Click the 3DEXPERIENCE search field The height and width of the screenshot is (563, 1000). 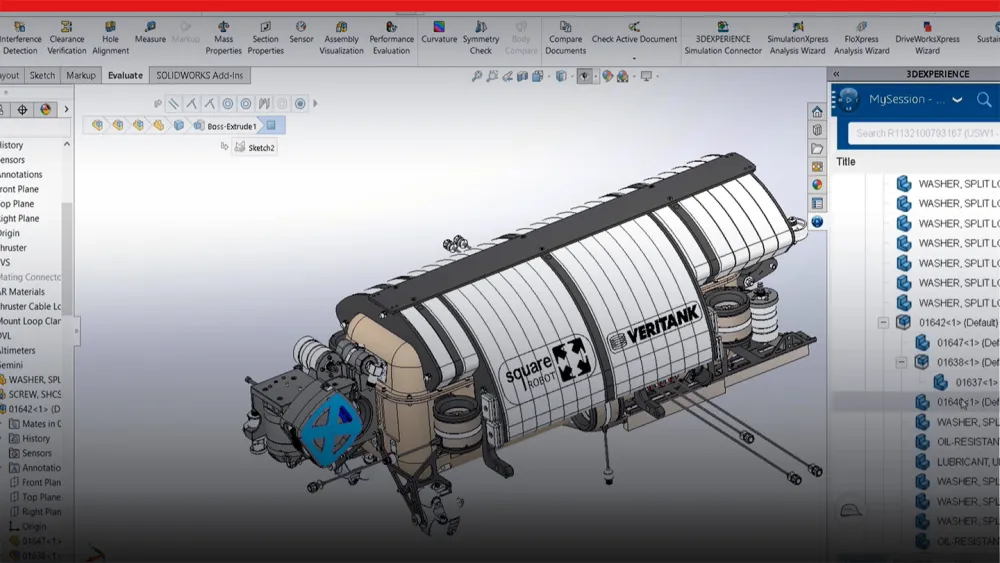923,133
